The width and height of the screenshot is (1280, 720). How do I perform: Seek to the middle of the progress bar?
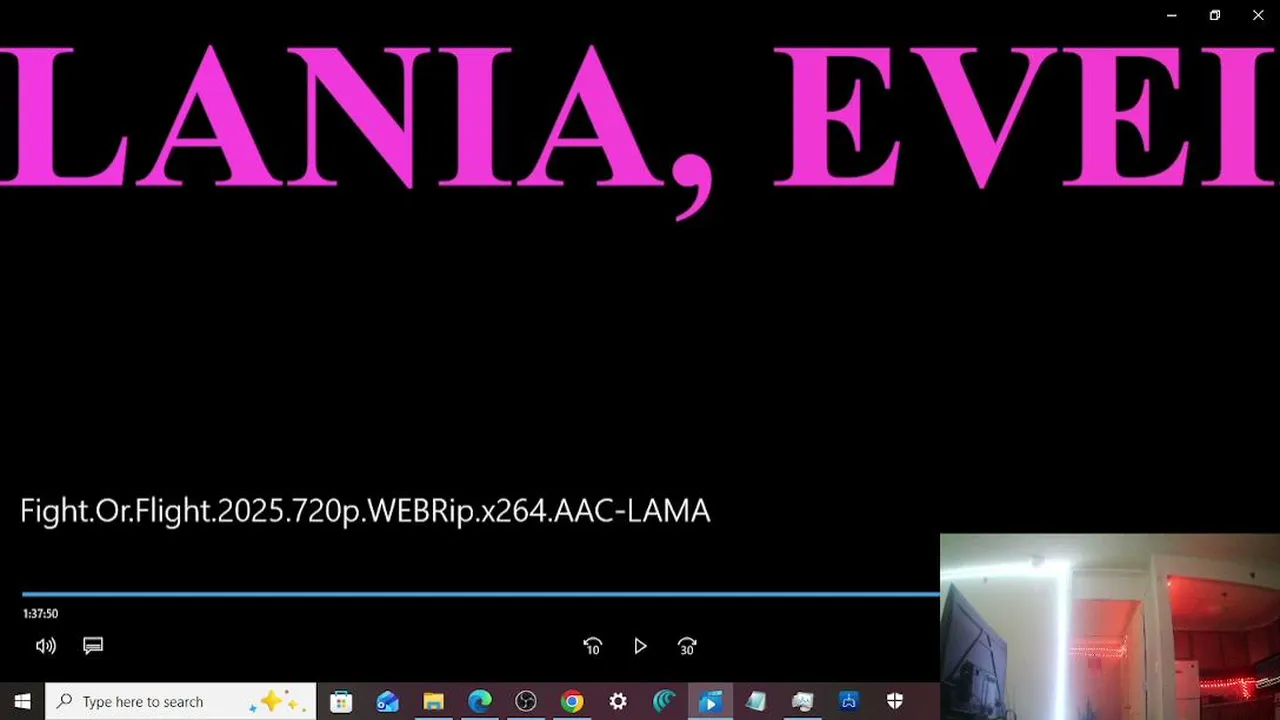tap(481, 594)
